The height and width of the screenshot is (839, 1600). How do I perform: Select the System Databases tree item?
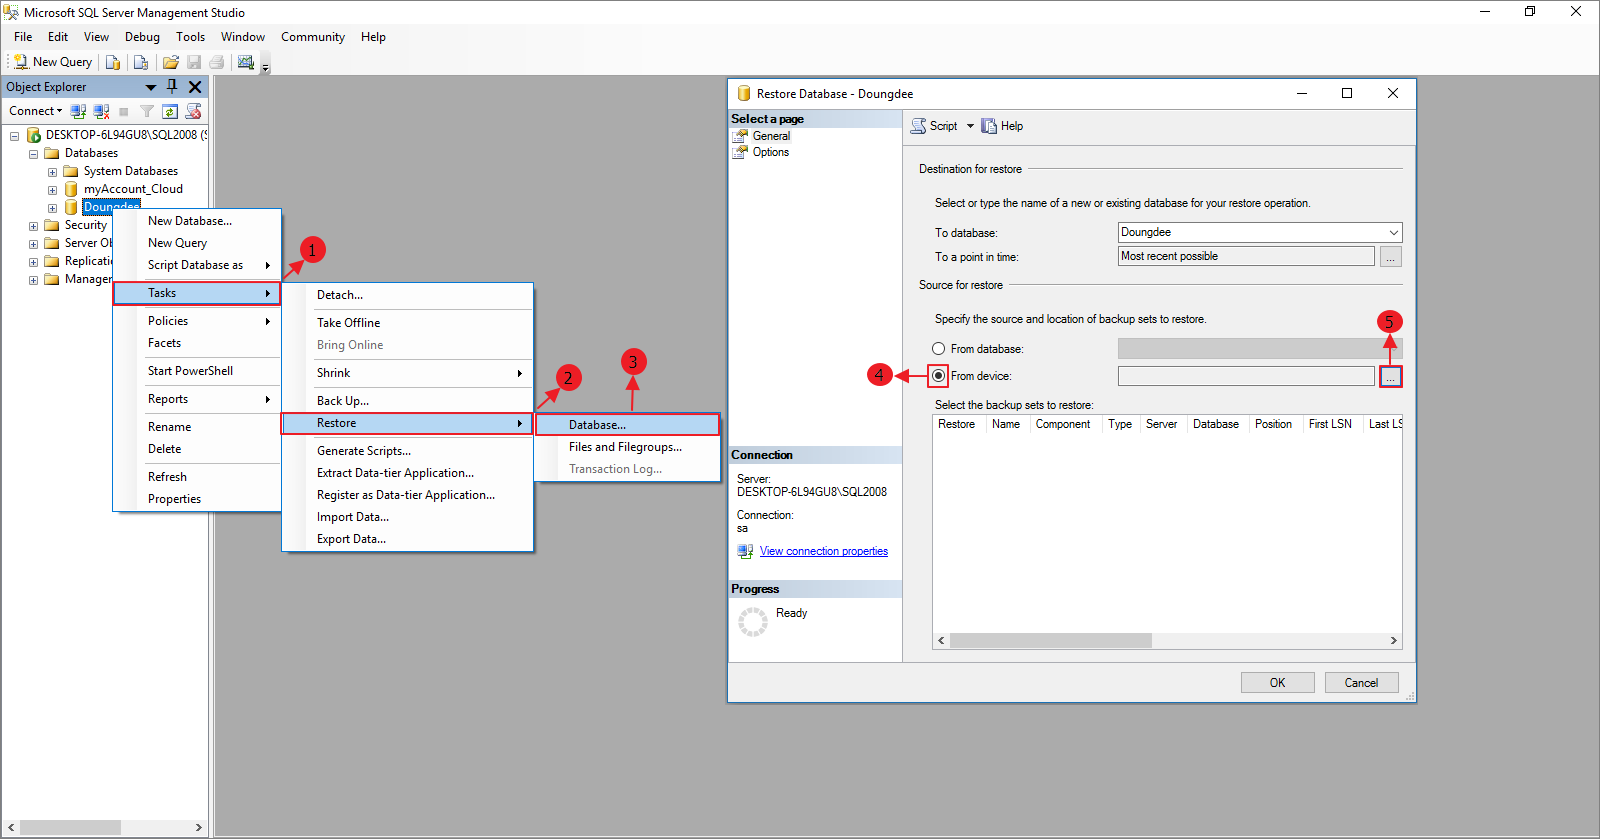[131, 171]
